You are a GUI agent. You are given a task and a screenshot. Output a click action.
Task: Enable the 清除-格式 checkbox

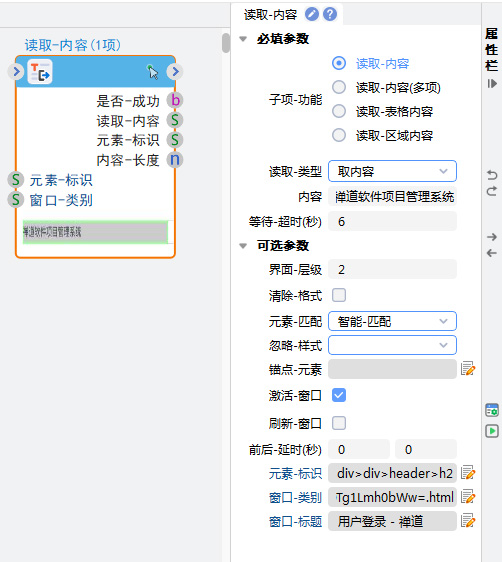tap(339, 295)
